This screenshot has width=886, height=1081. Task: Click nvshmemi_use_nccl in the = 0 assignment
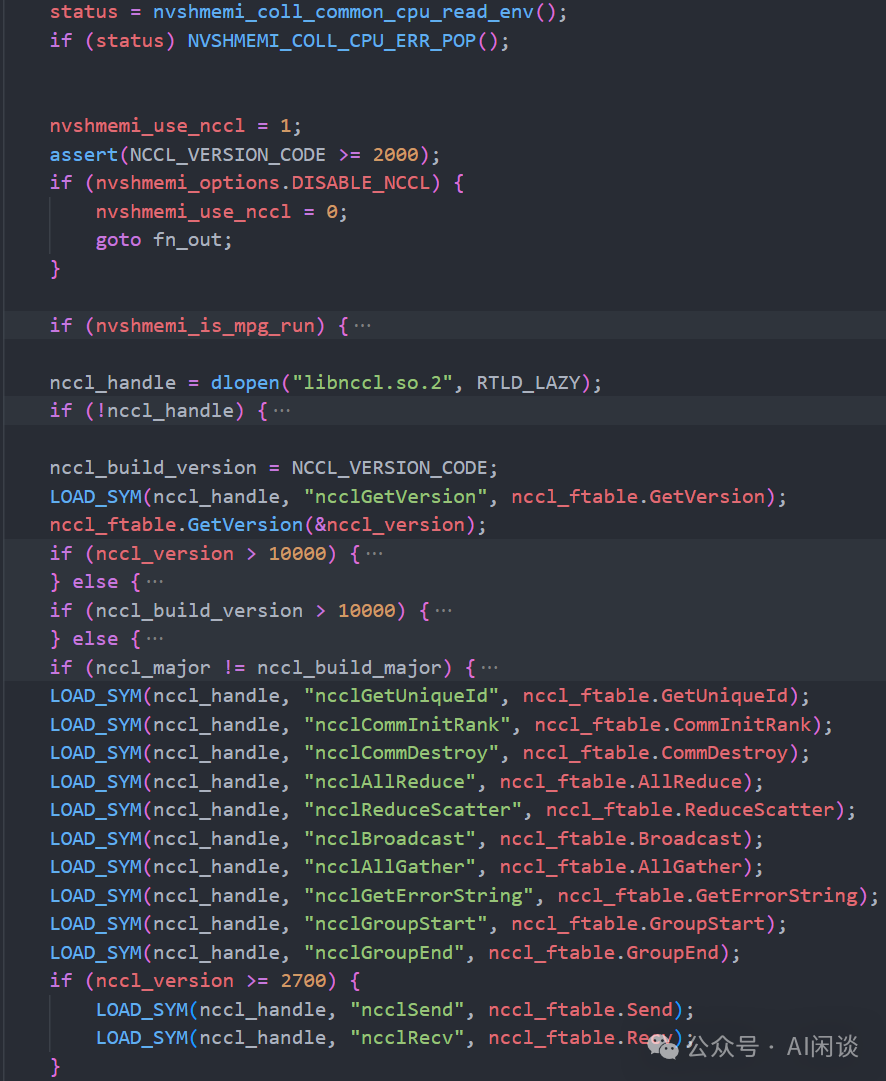pos(193,212)
